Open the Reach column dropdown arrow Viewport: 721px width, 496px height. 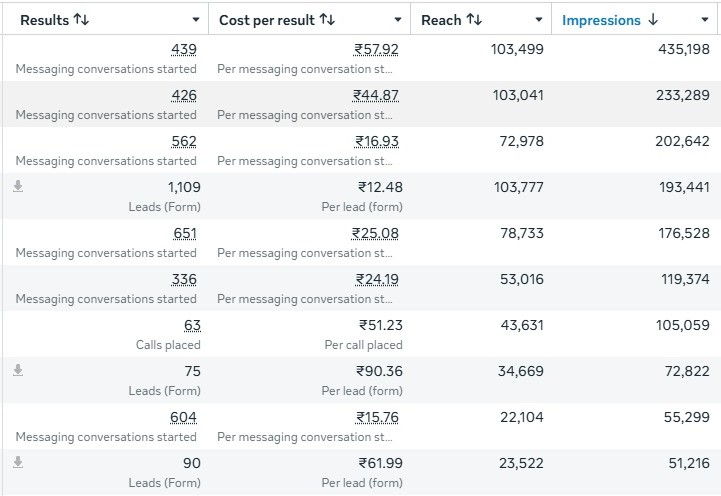tap(540, 21)
